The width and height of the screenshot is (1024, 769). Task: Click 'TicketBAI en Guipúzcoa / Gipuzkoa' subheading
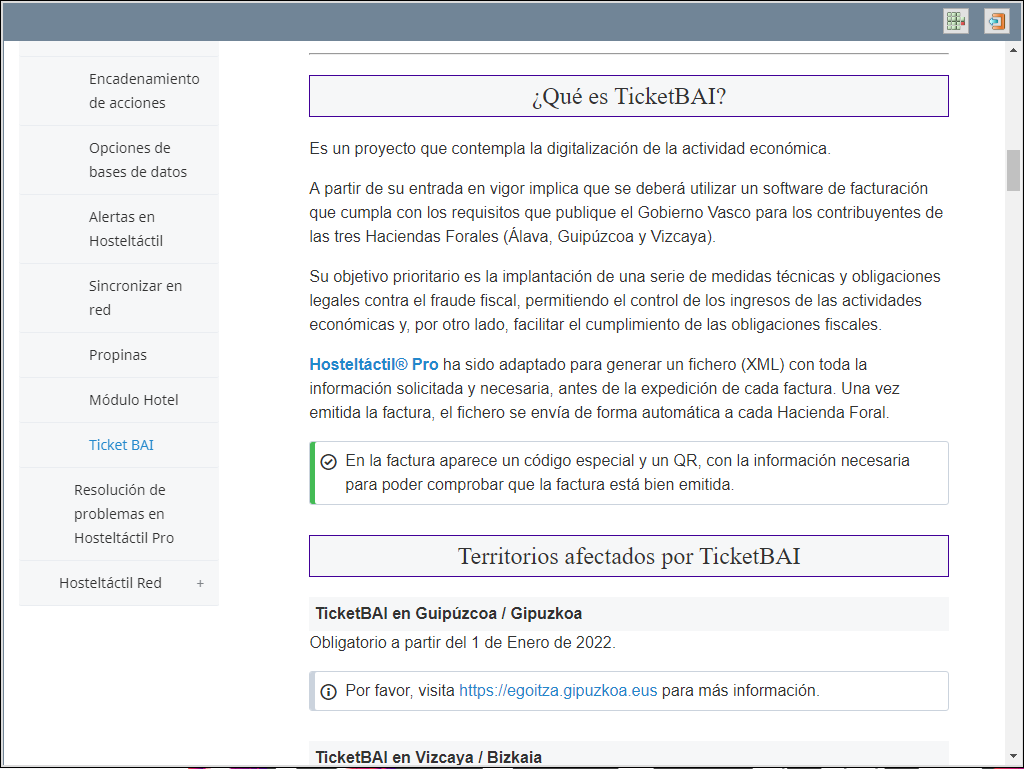coord(449,614)
